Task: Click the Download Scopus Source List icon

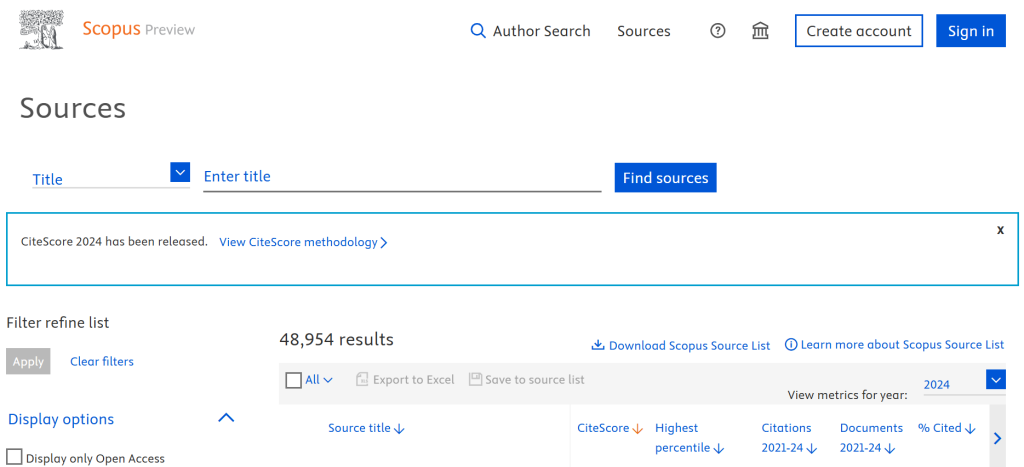Action: click(x=598, y=345)
